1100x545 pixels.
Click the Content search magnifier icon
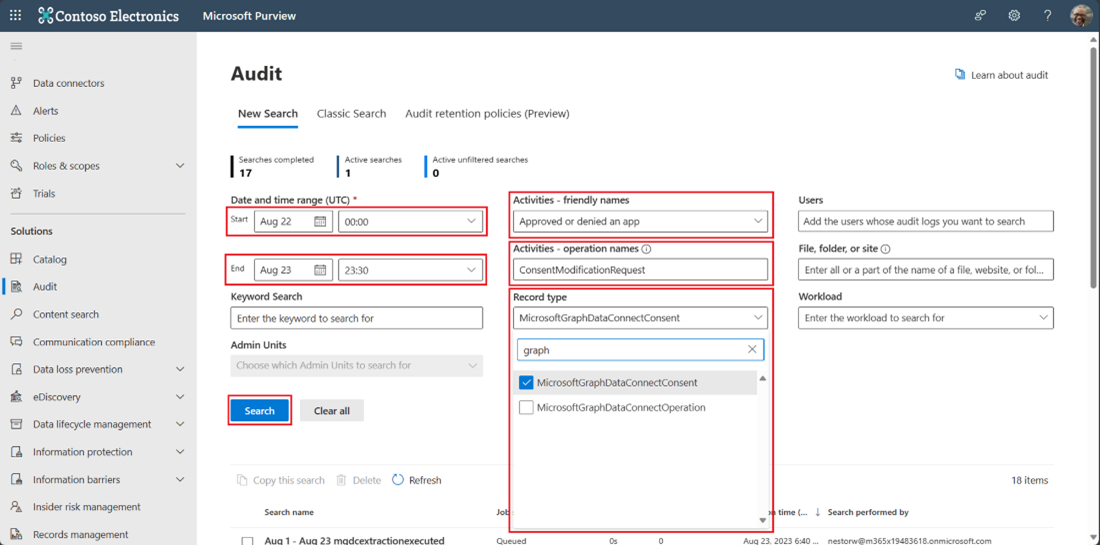point(17,314)
